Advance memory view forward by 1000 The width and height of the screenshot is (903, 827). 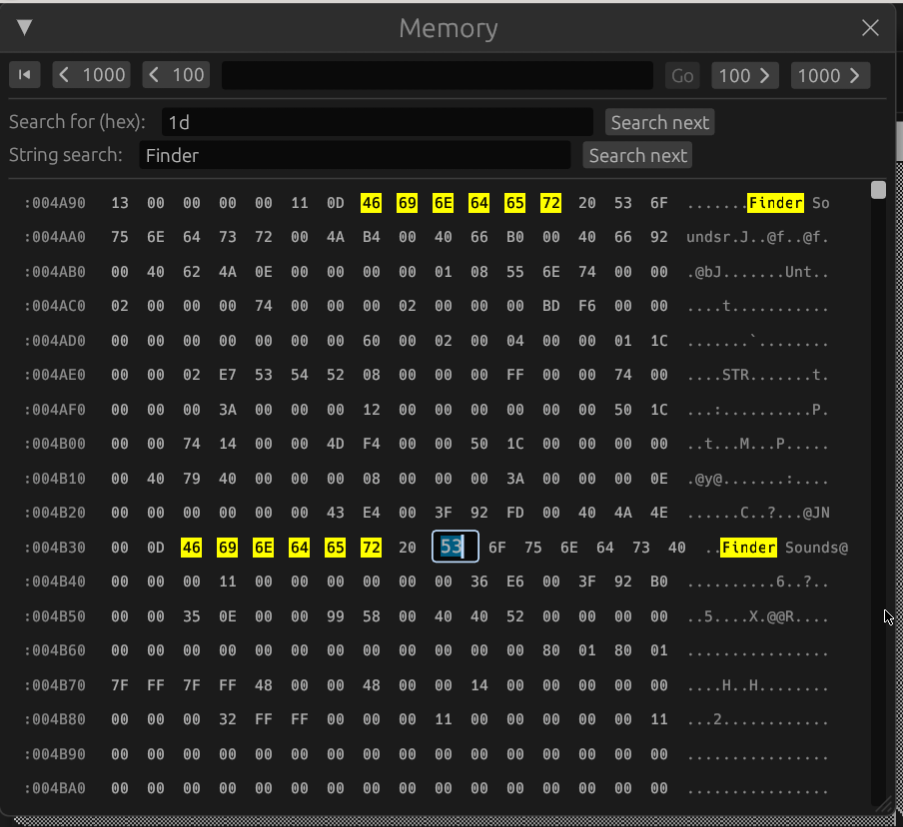pos(830,74)
